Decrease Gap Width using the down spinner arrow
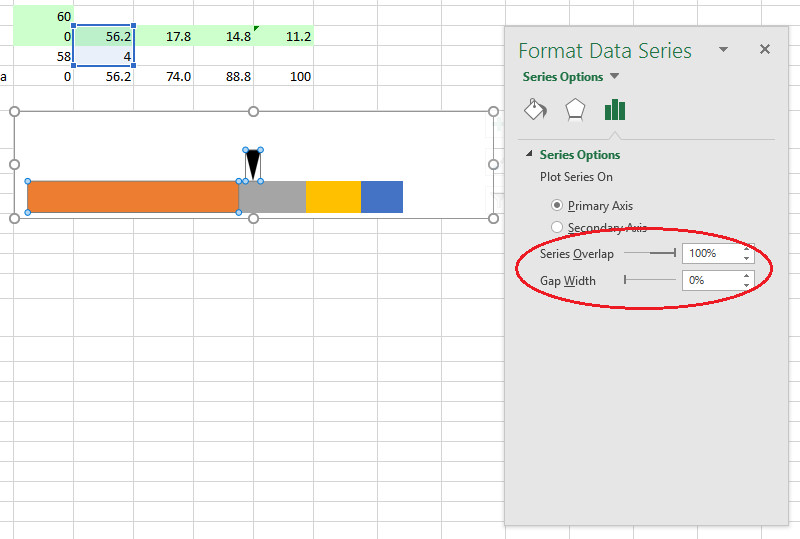800x539 pixels. coord(747,285)
